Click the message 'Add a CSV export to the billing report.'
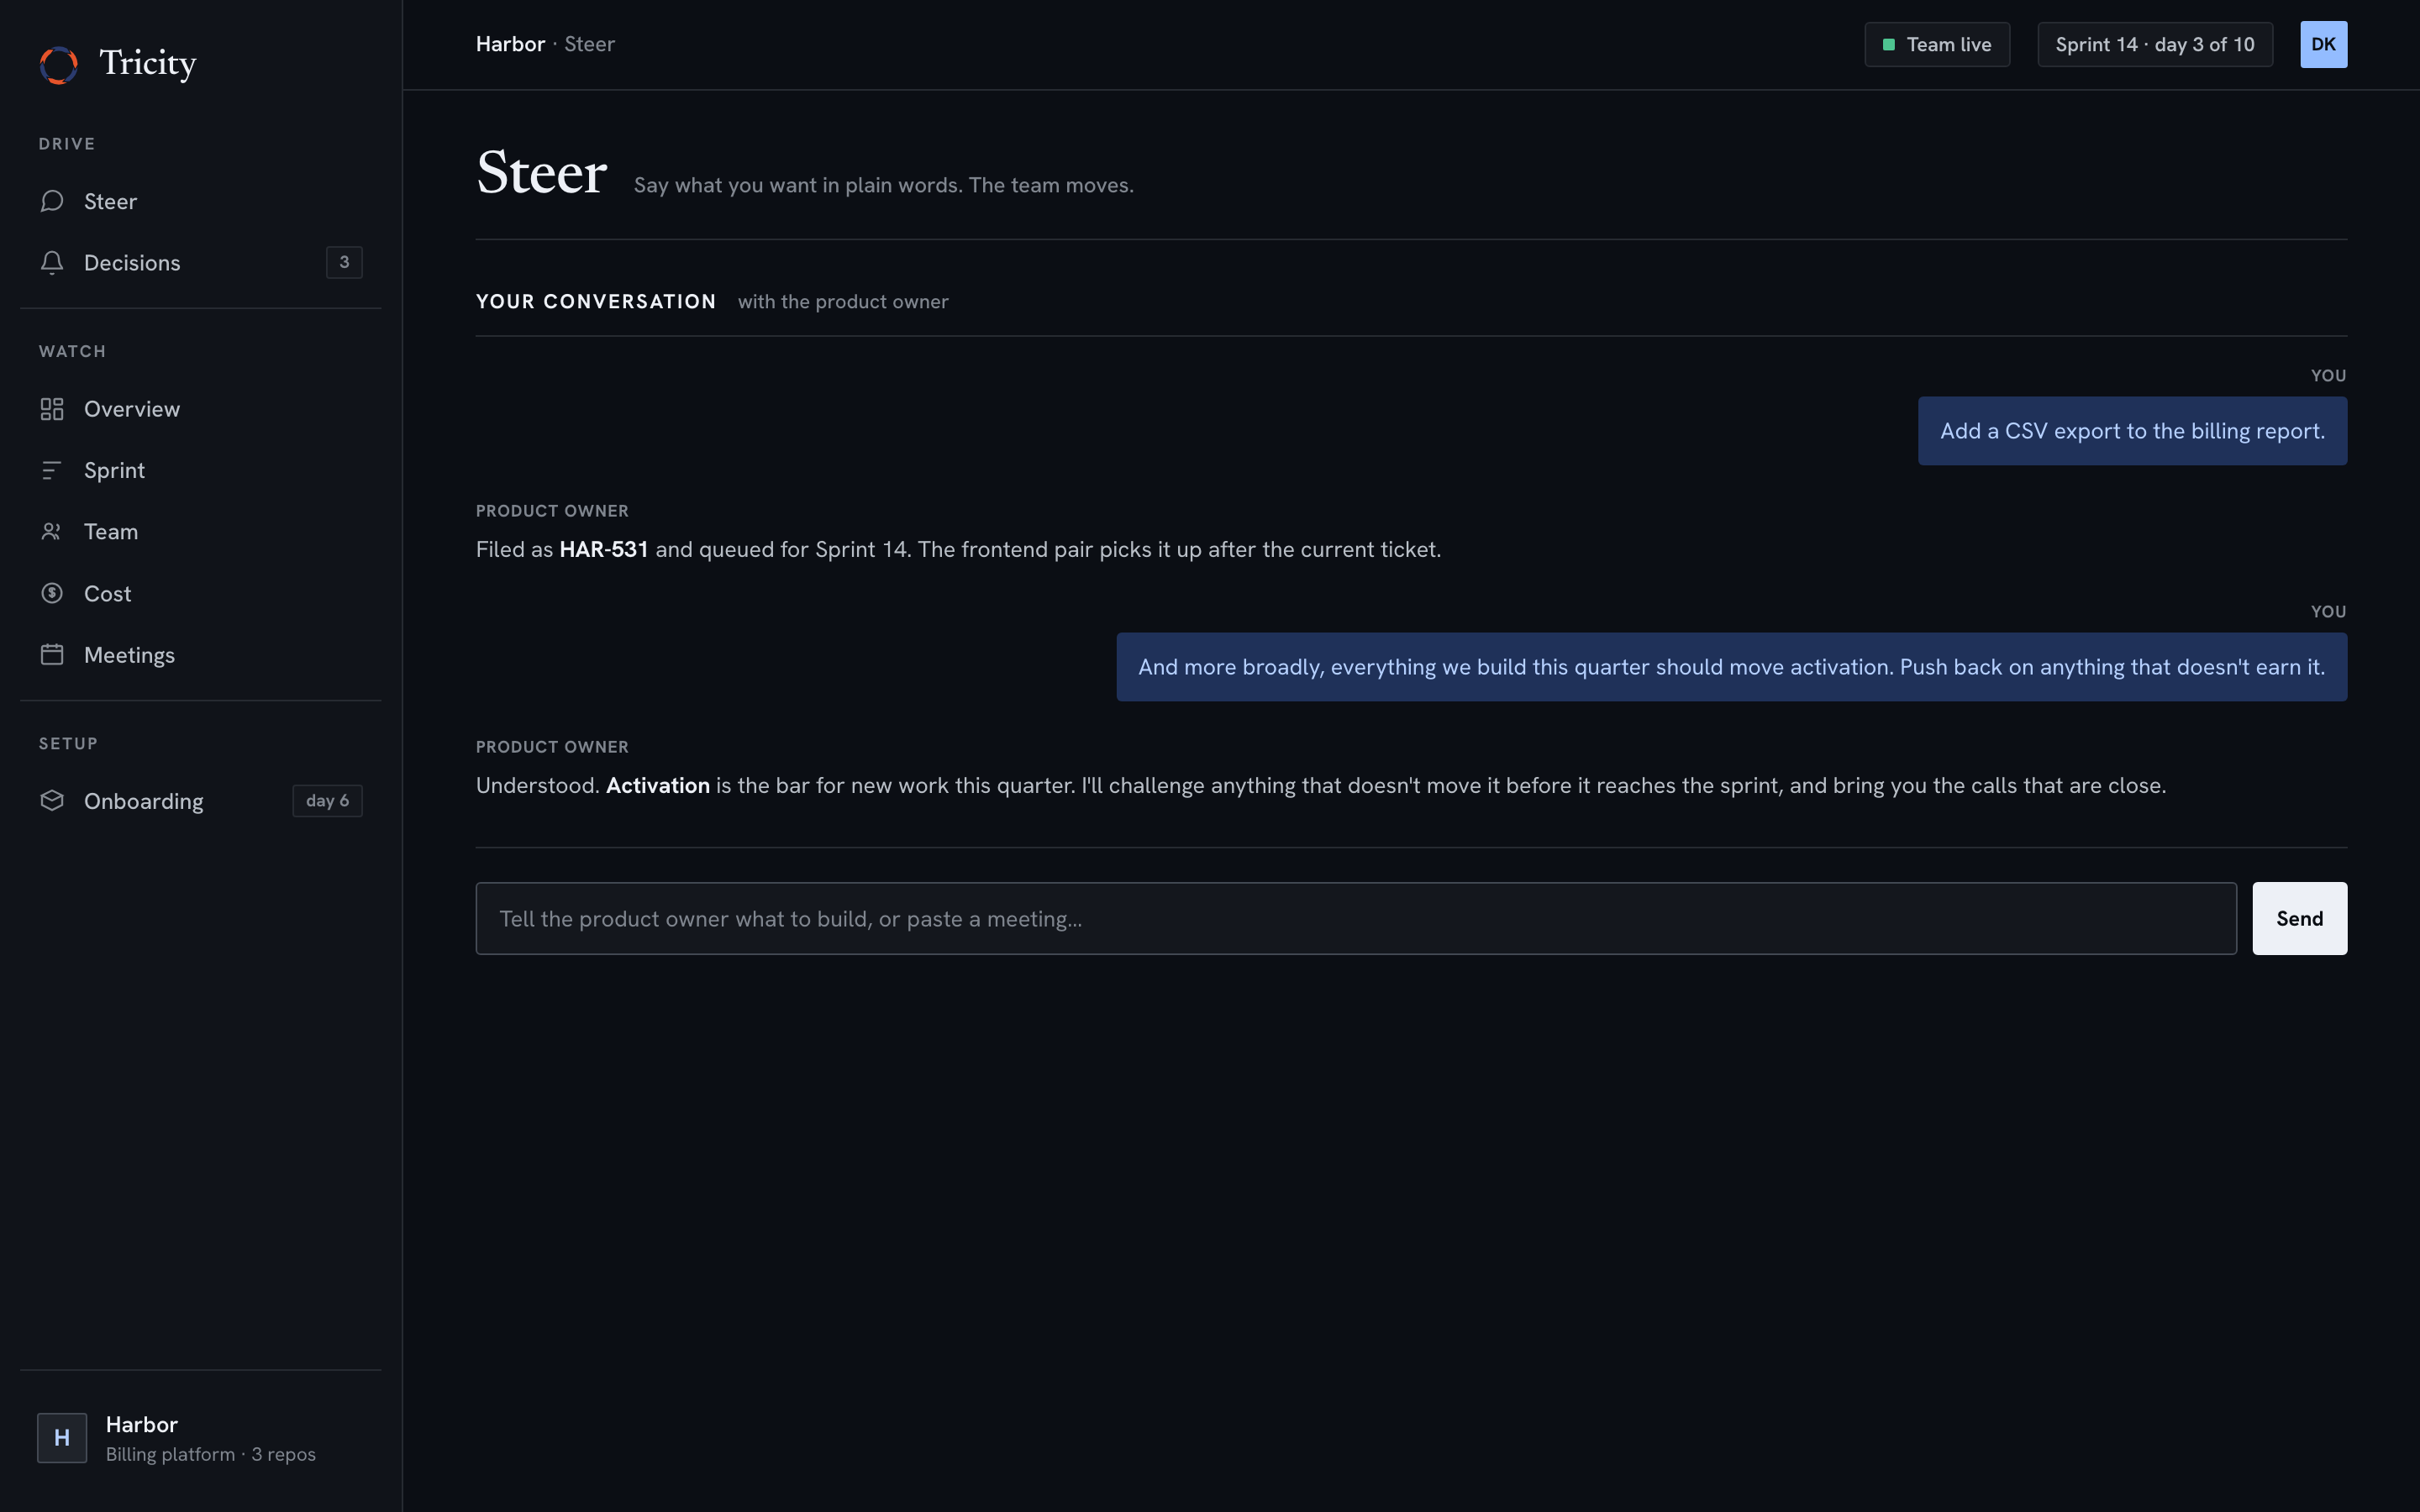This screenshot has height=1512, width=2420. coord(2132,431)
